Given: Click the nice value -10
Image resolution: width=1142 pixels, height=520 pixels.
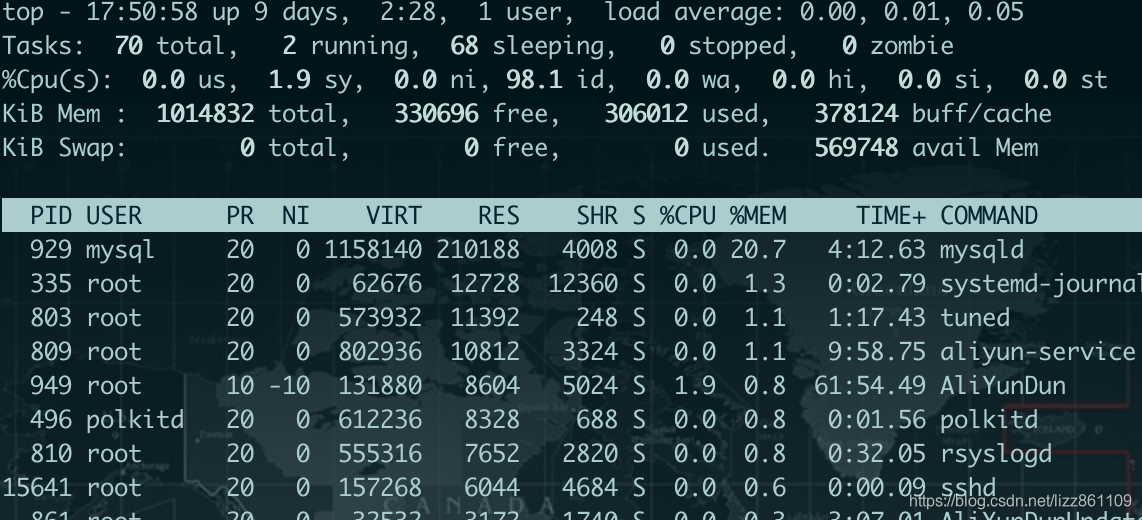Looking at the screenshot, I should 289,386.
